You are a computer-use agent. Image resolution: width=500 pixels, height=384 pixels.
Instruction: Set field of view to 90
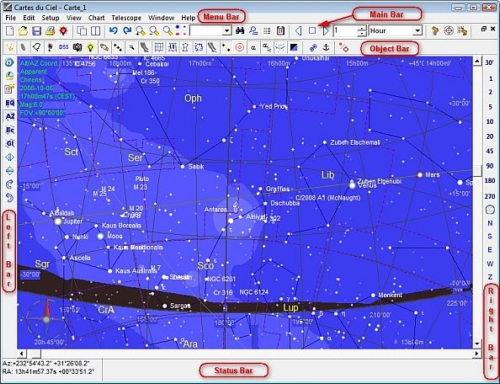coord(489,166)
